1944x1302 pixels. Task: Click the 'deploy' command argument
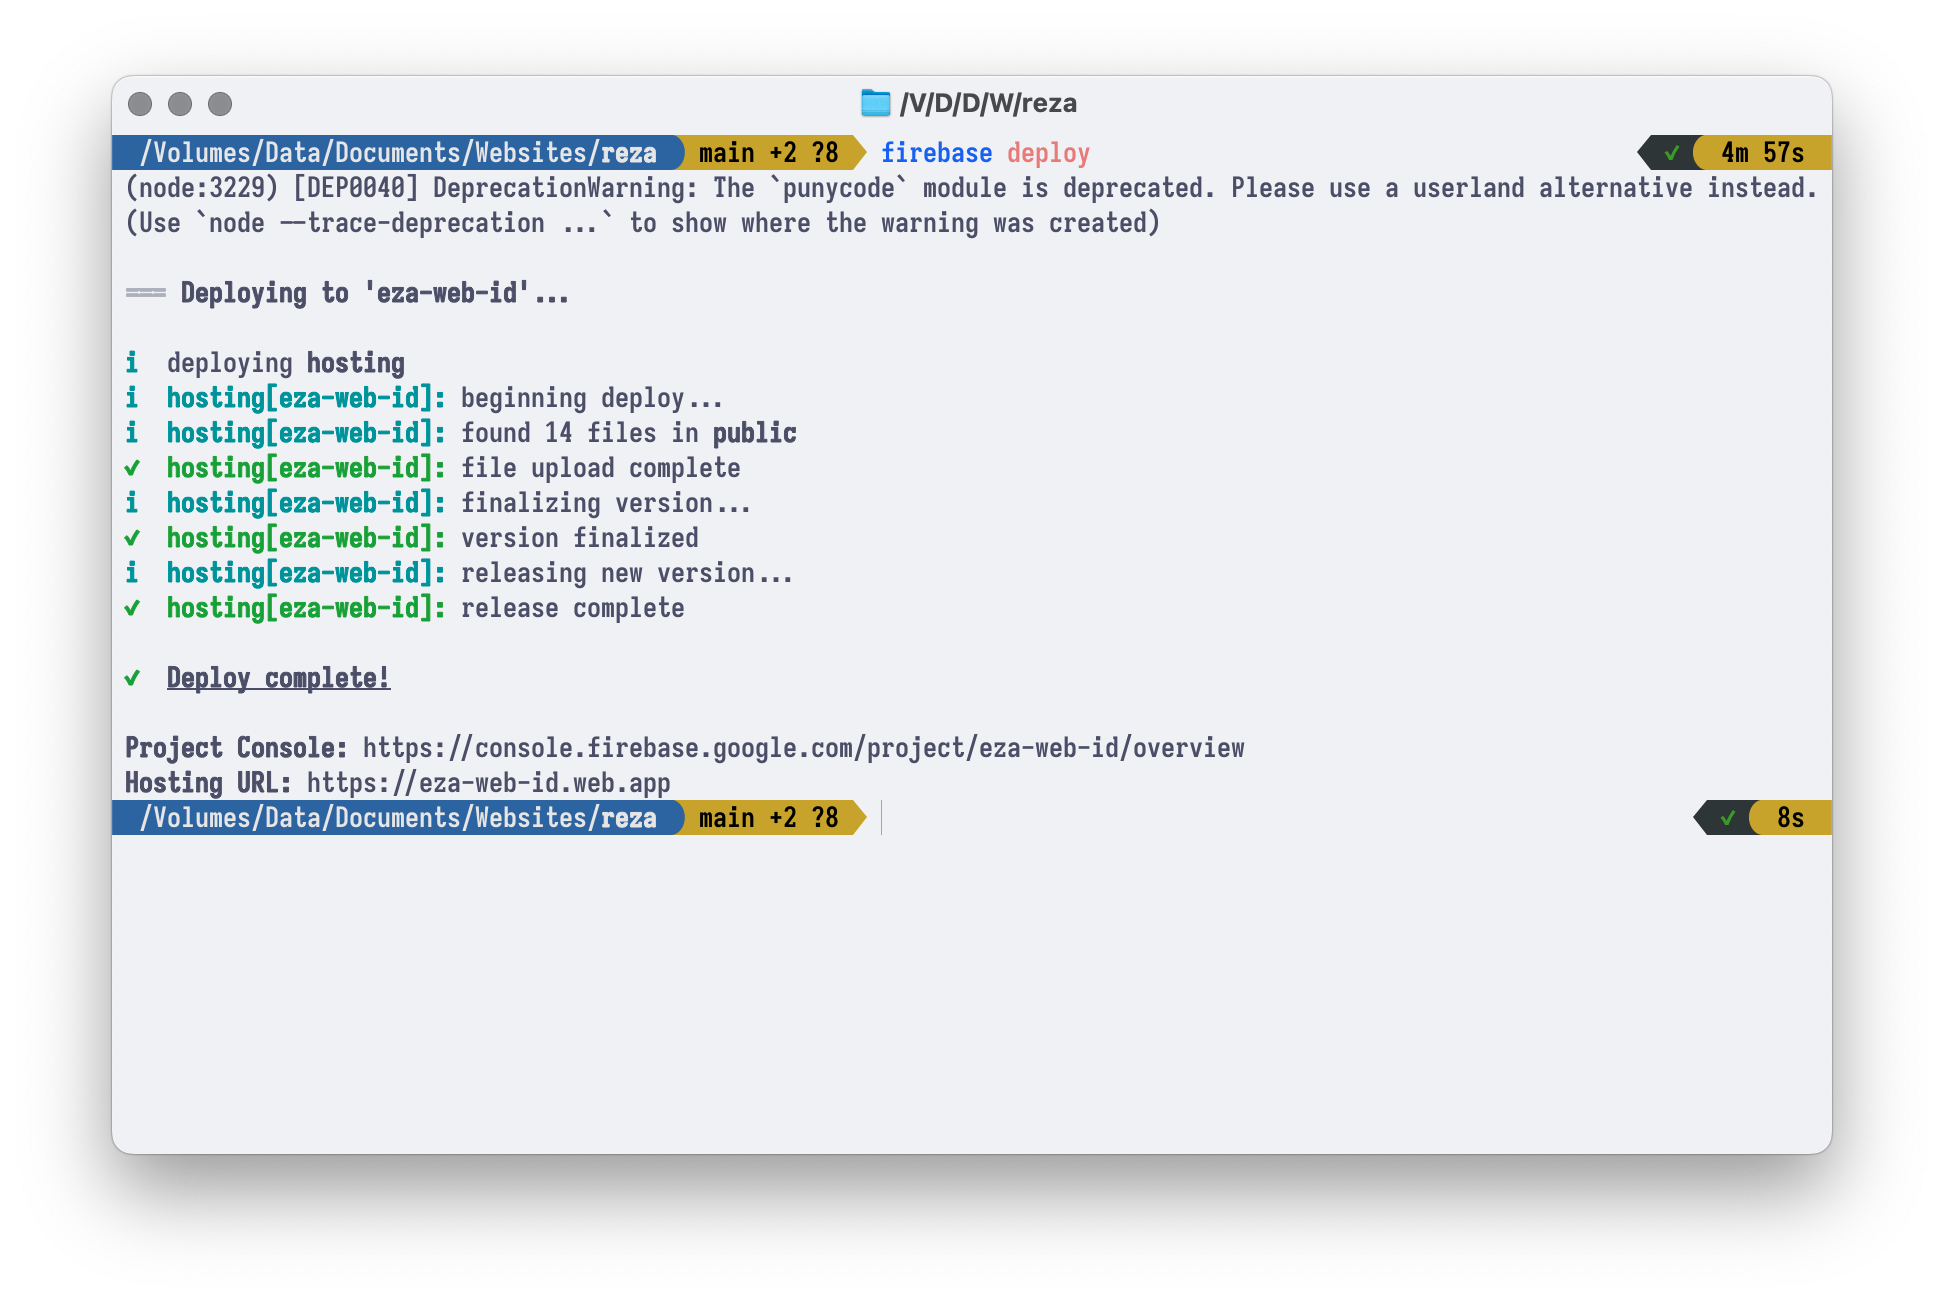(1048, 153)
